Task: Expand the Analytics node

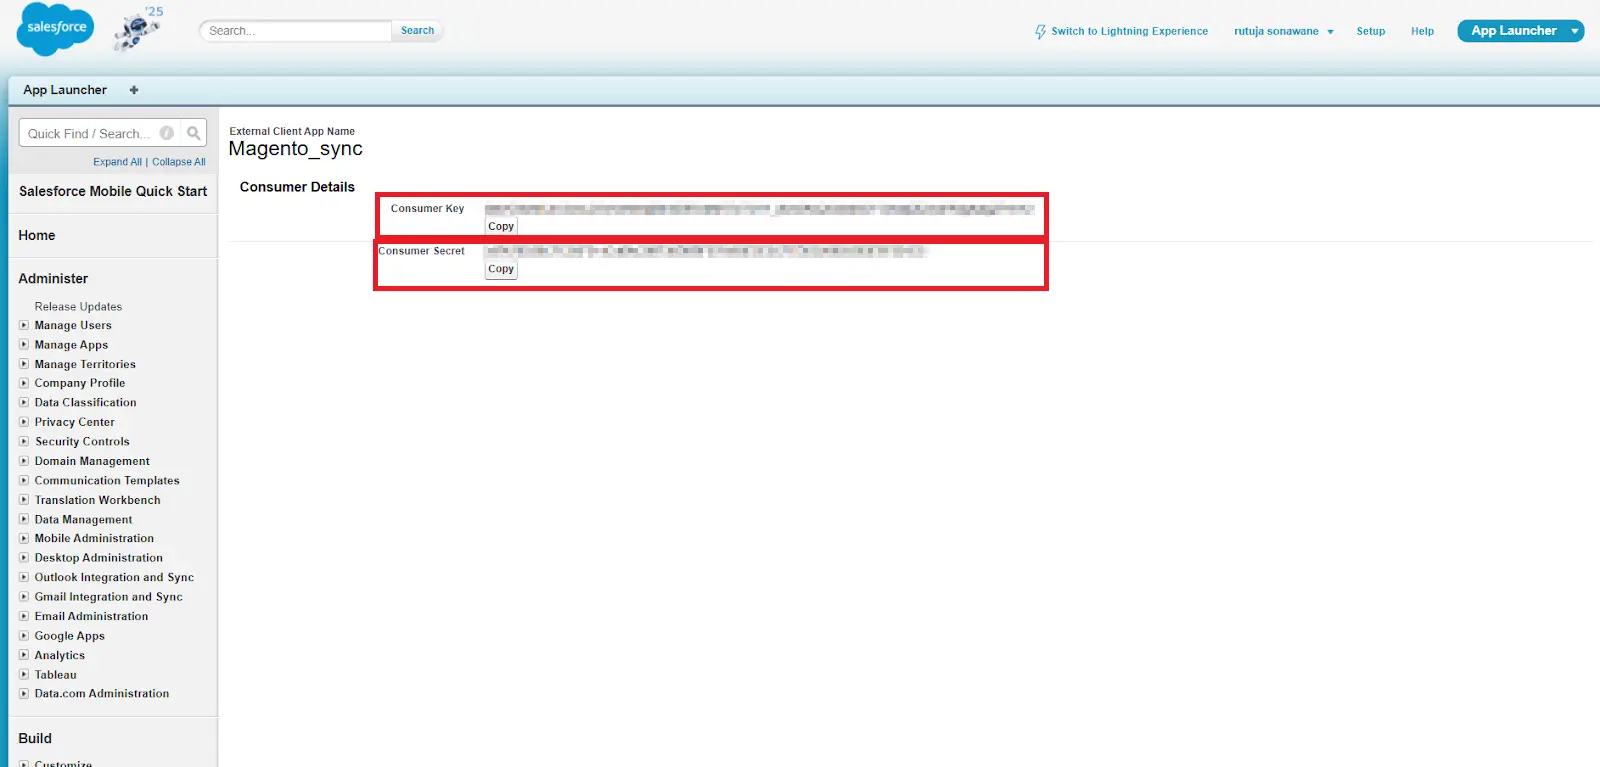Action: coord(24,655)
